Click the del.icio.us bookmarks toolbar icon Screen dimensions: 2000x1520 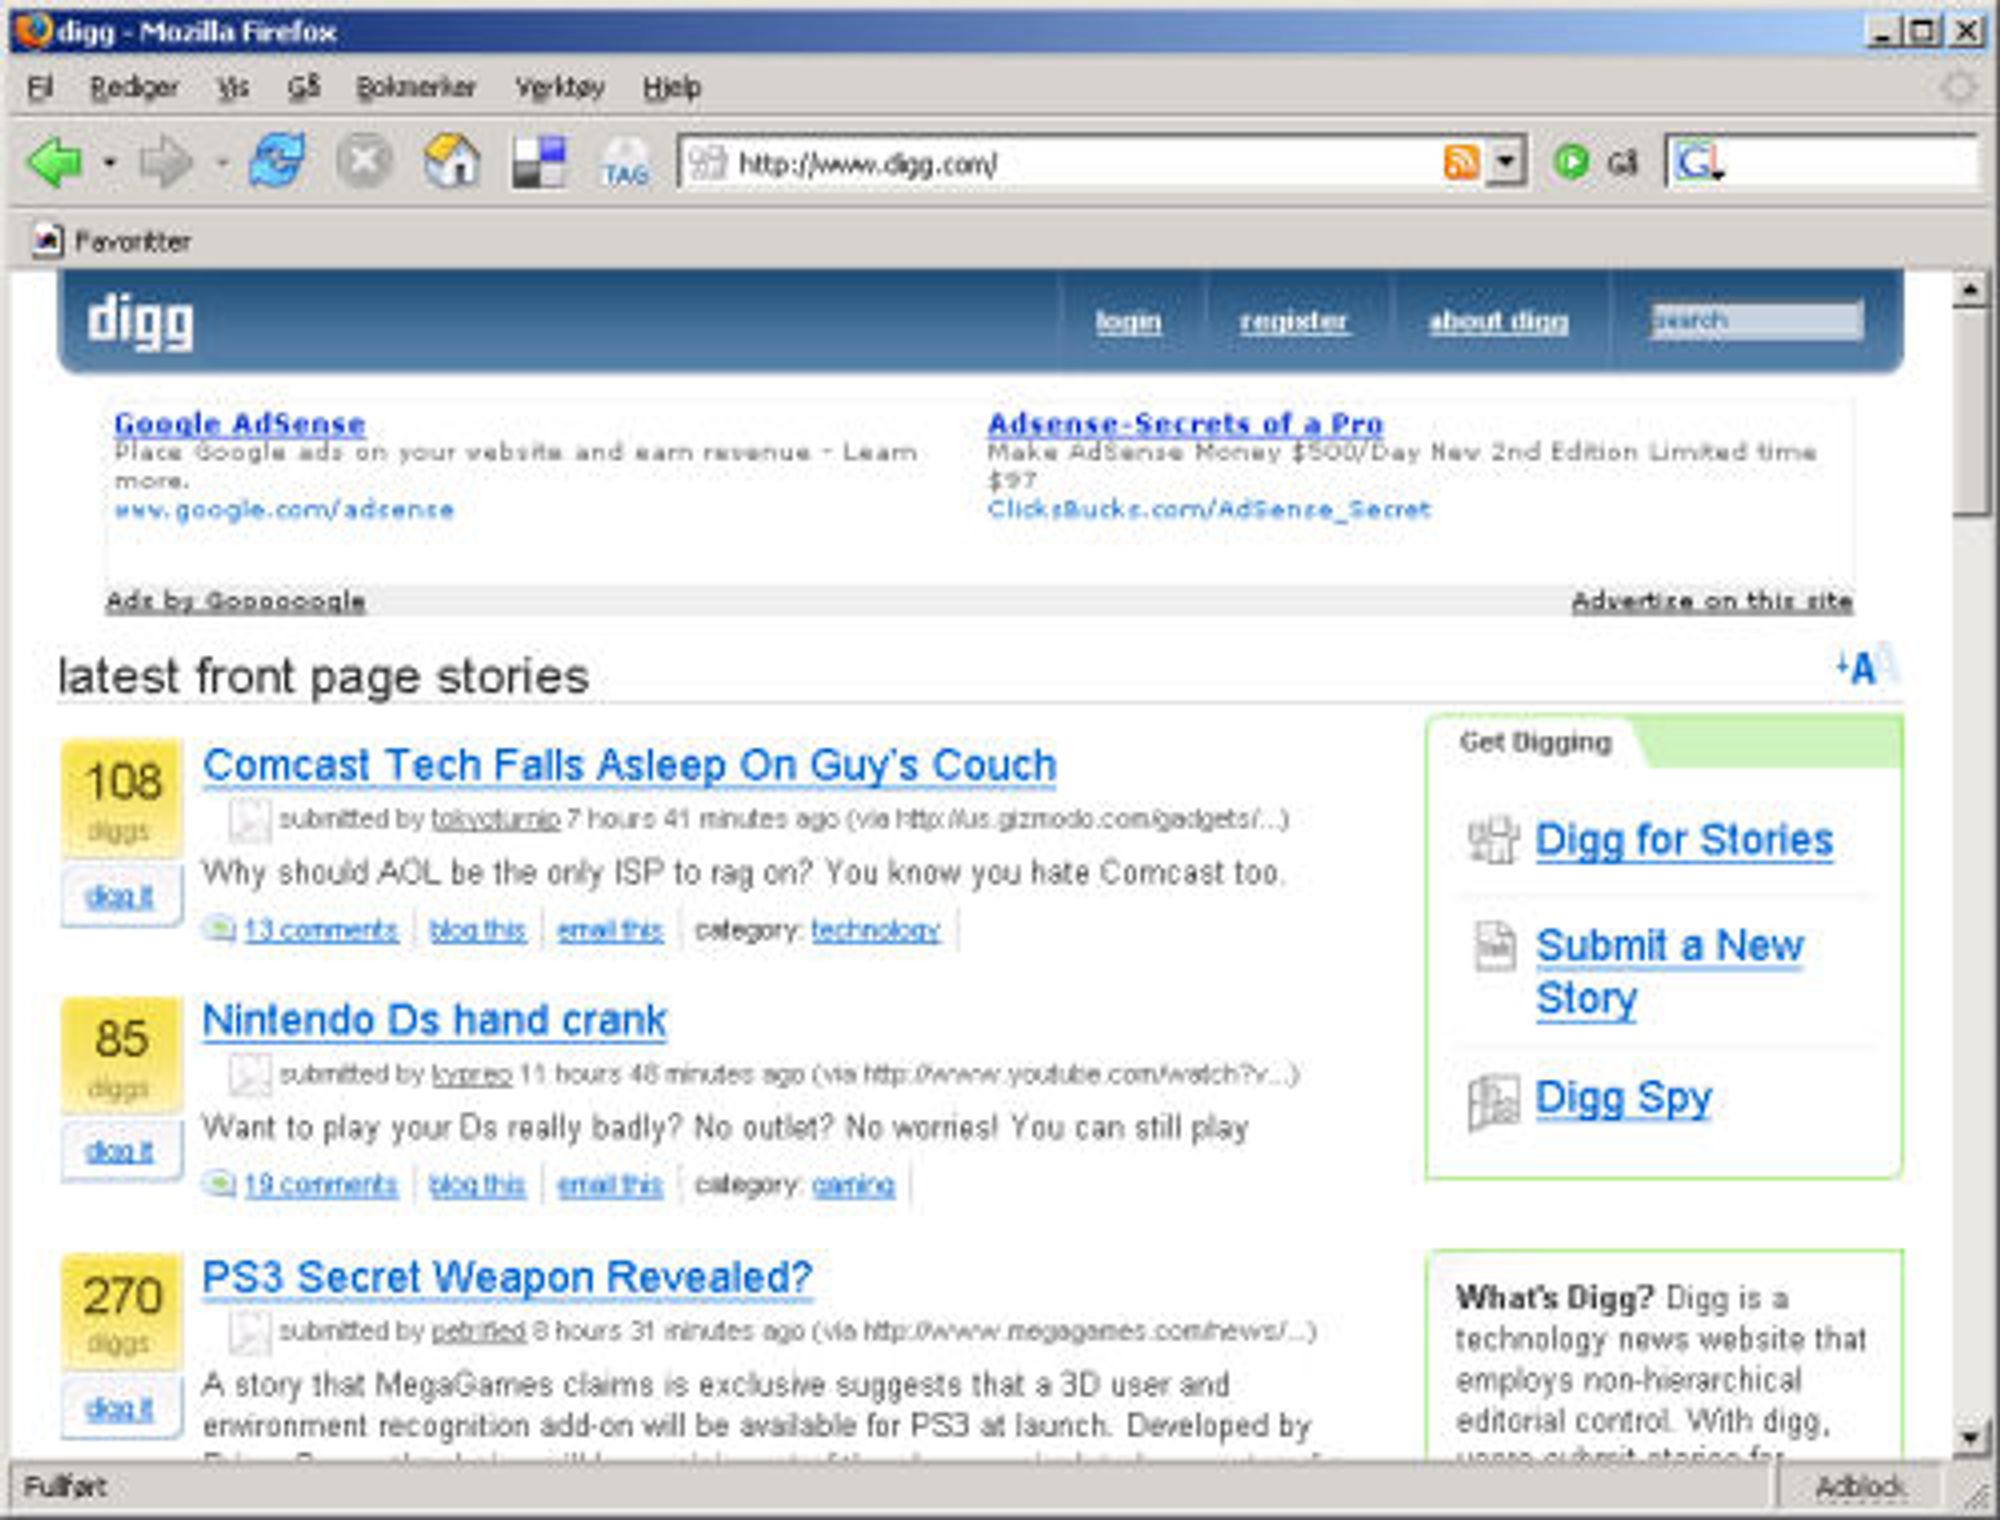[x=539, y=162]
